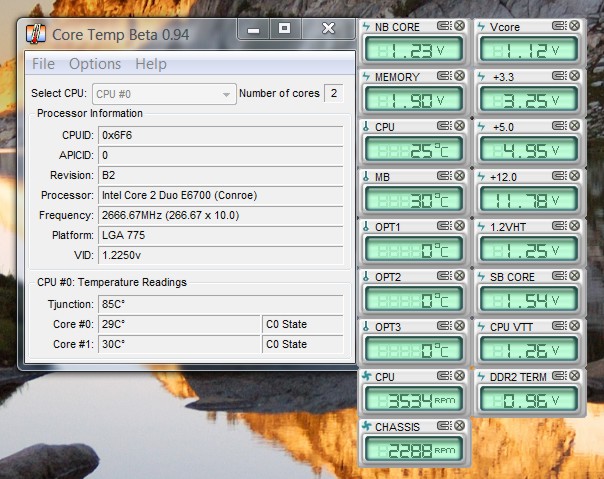Click the Processor field Intel Core 2 Duo E6700
This screenshot has width=604, height=479.
click(220, 195)
